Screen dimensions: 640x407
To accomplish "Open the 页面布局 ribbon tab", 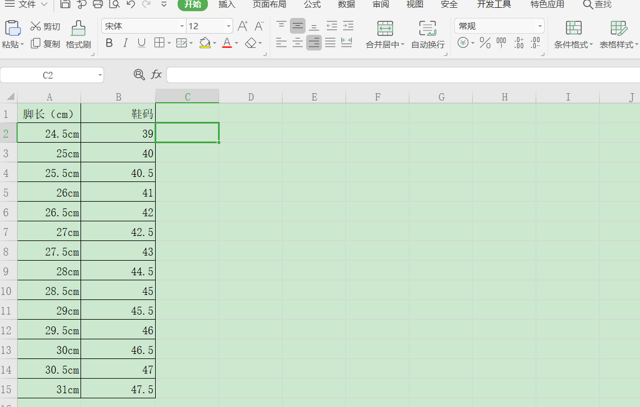I will 269,4.
